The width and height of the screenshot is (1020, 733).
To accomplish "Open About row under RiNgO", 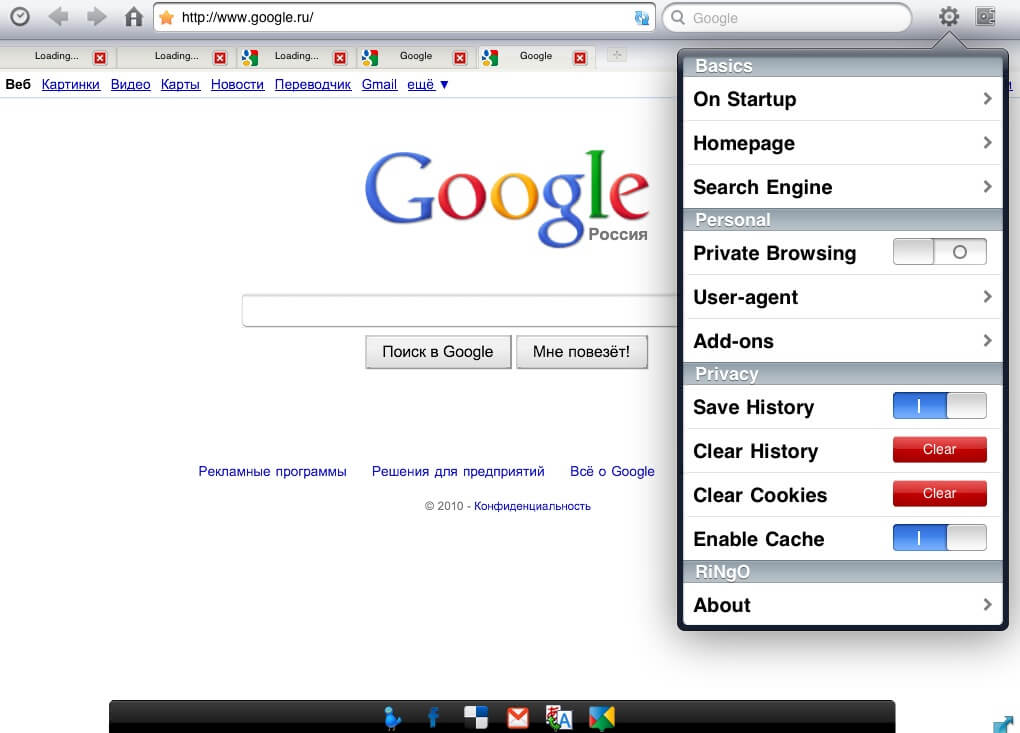I will tap(842, 605).
